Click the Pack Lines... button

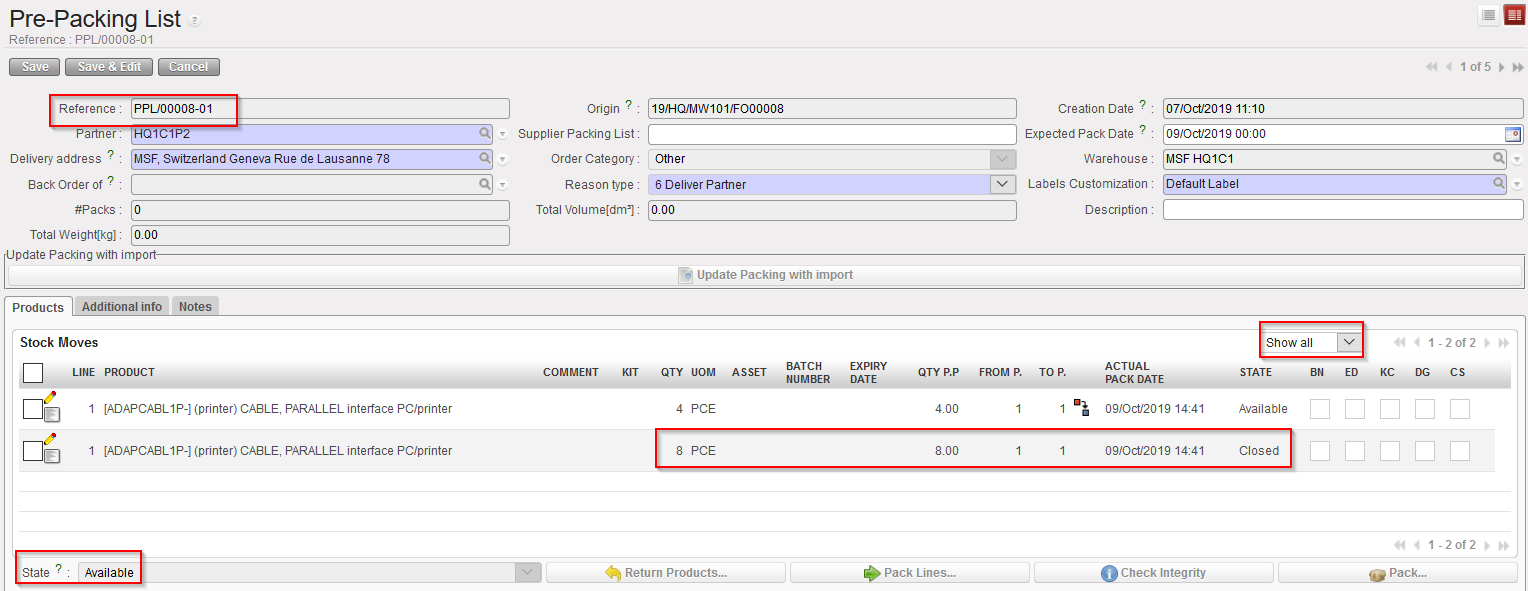pyautogui.click(x=909, y=573)
